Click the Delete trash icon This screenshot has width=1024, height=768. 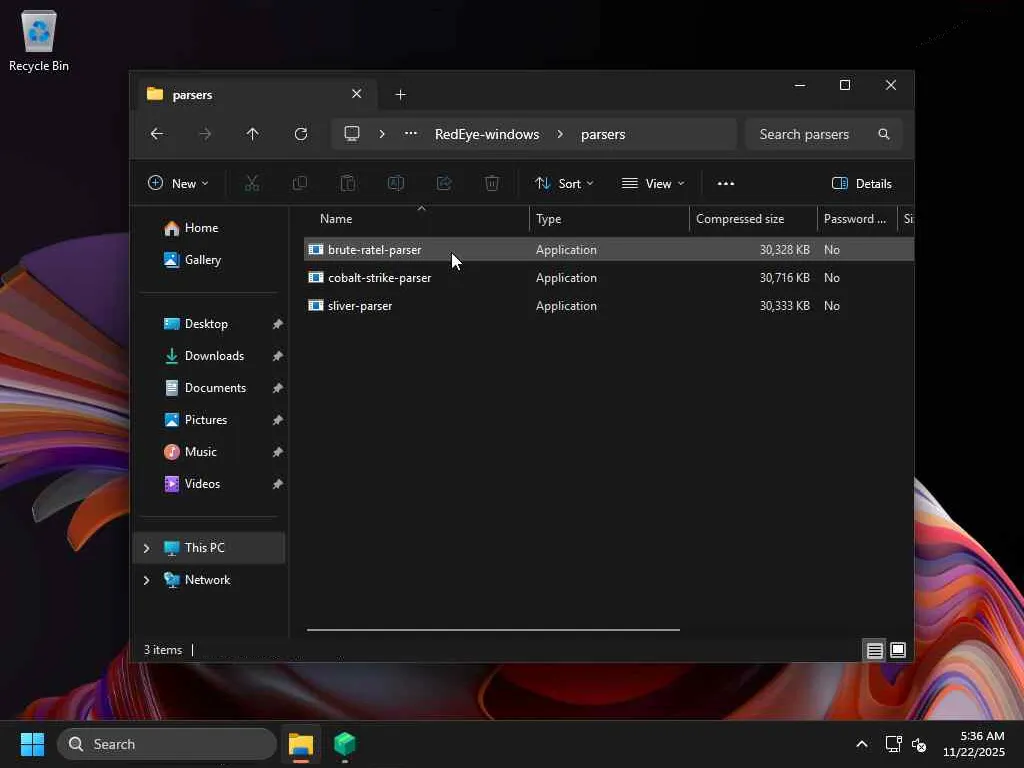[492, 184]
